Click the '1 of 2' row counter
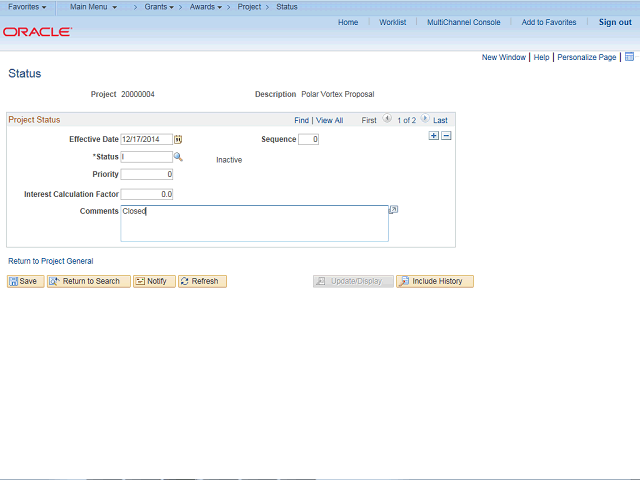The height and width of the screenshot is (480, 640). 407,120
